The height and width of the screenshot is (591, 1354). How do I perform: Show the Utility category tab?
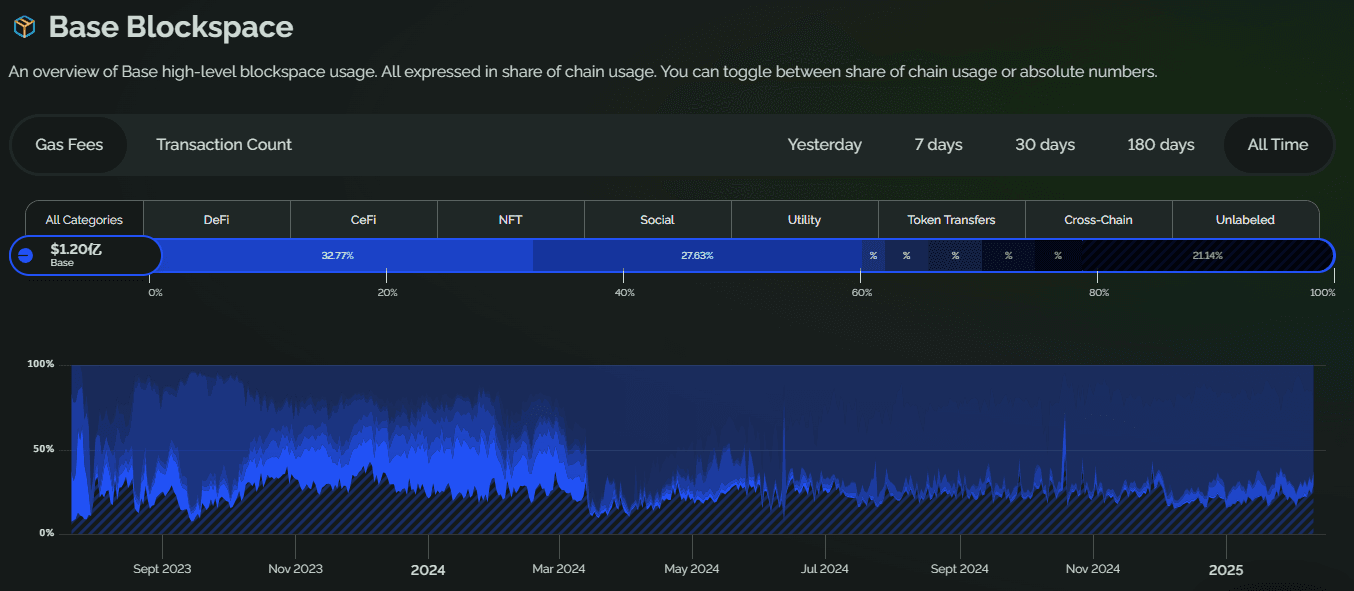(x=804, y=220)
